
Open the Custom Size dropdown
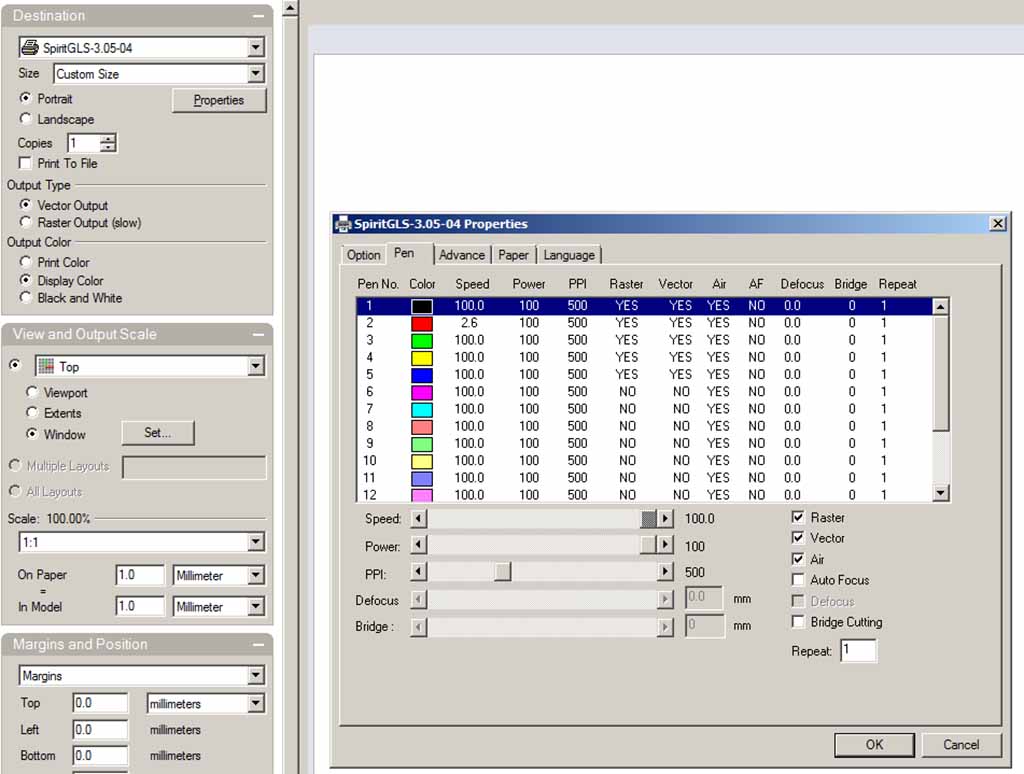[x=256, y=74]
